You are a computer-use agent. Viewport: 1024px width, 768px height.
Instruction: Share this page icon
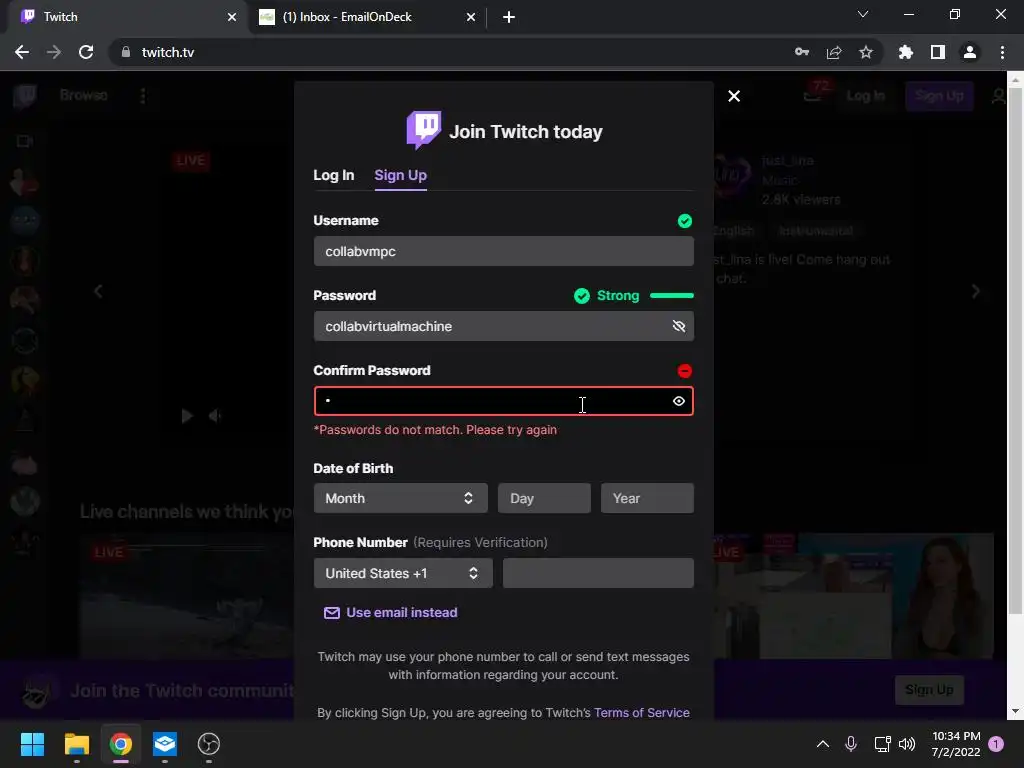(x=834, y=52)
